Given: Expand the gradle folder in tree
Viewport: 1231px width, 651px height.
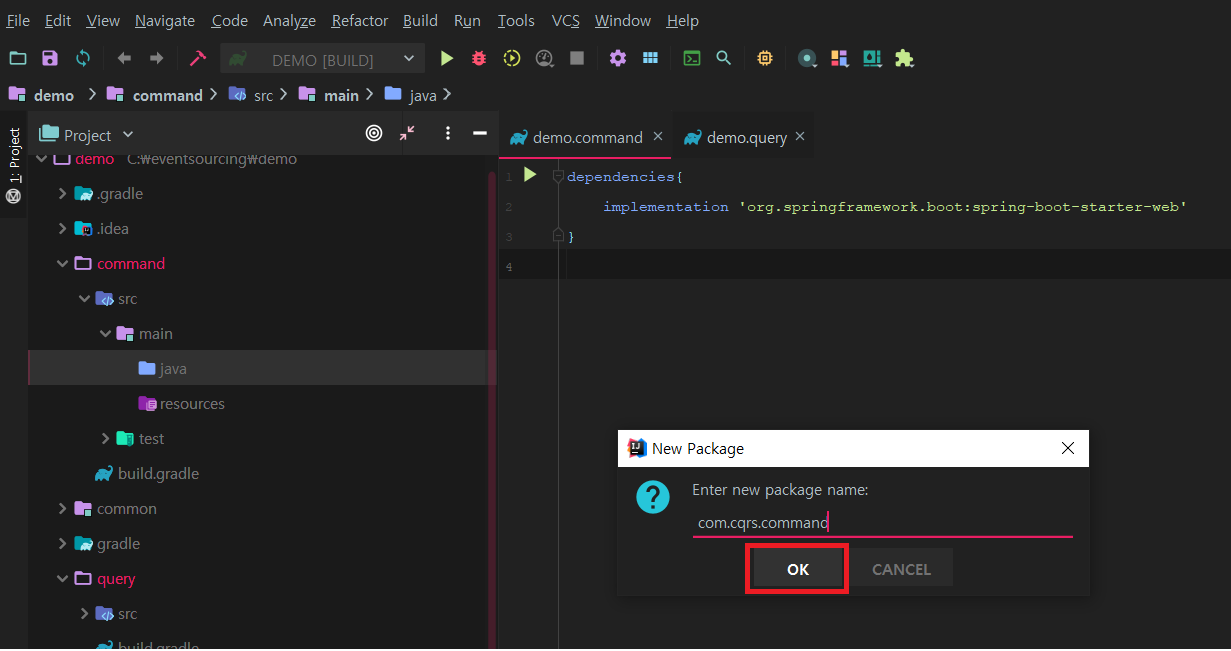Looking at the screenshot, I should 63,544.
